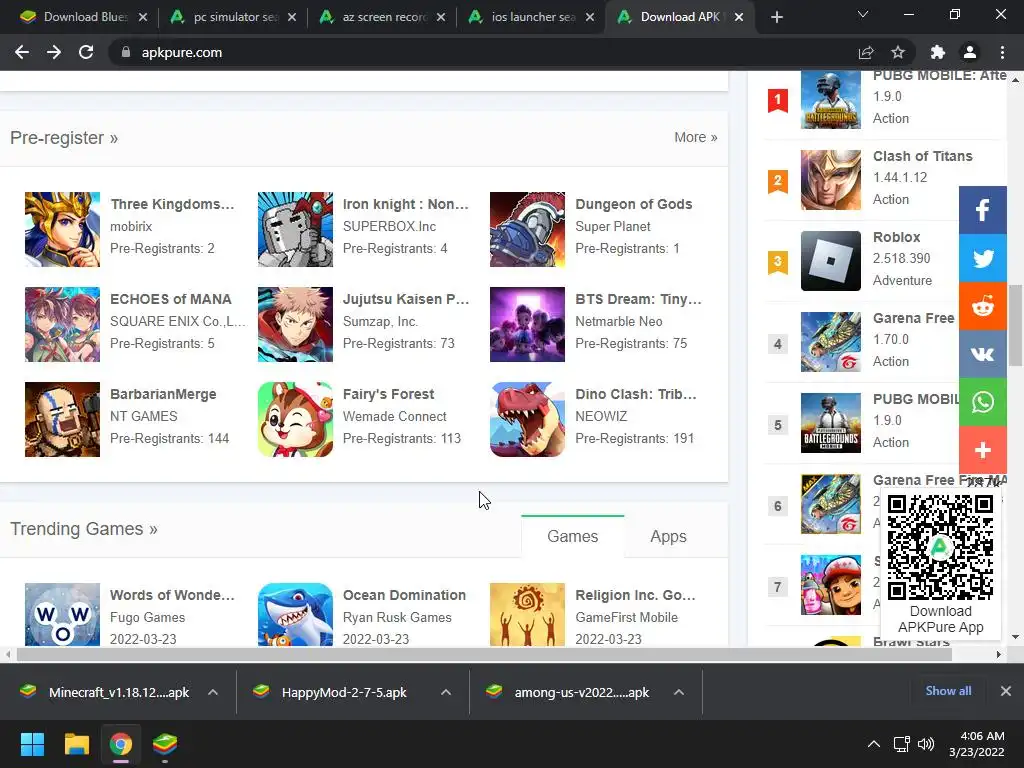
Task: Open Ocean Domination title link
Action: point(404,595)
